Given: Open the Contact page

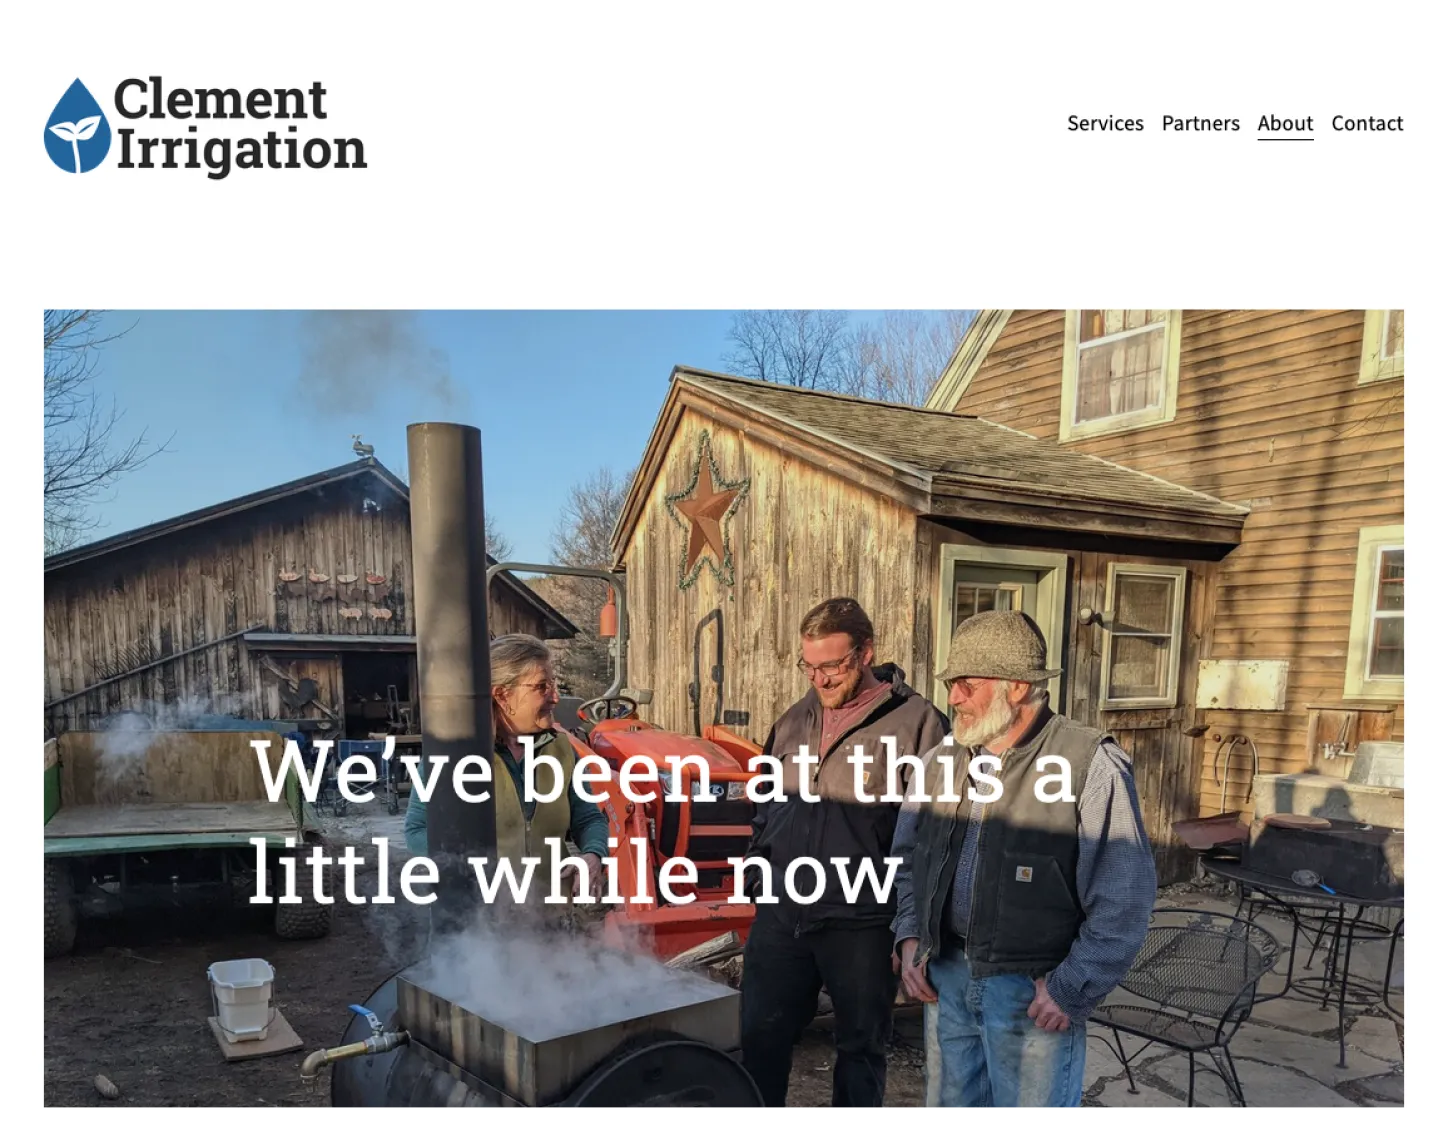Looking at the screenshot, I should [1367, 123].
